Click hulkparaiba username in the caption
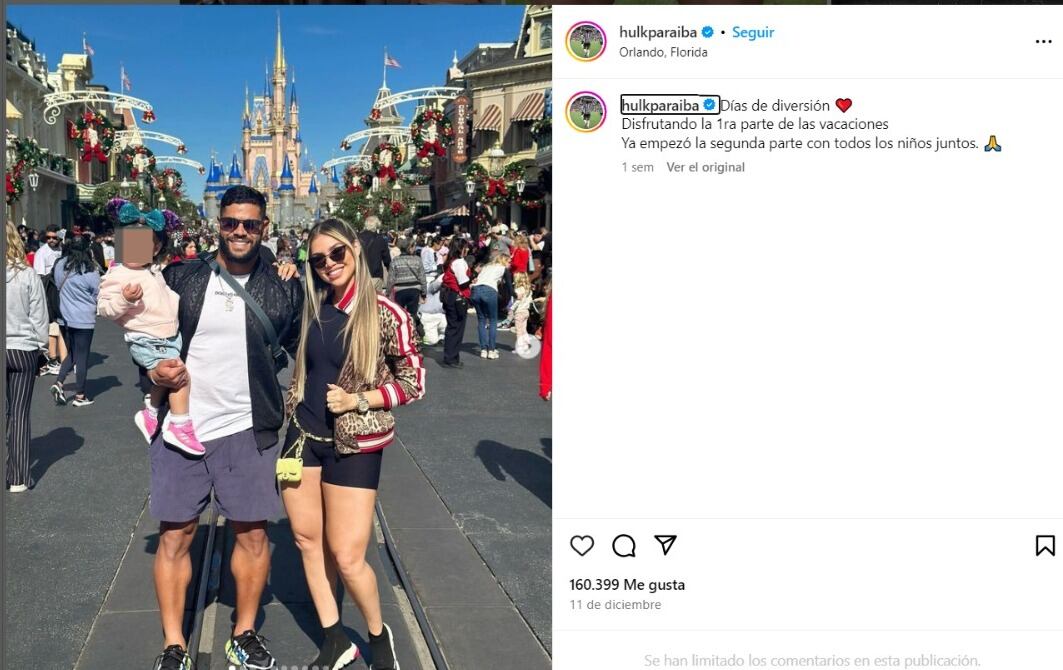Screen dimensions: 1063x670 coord(660,105)
